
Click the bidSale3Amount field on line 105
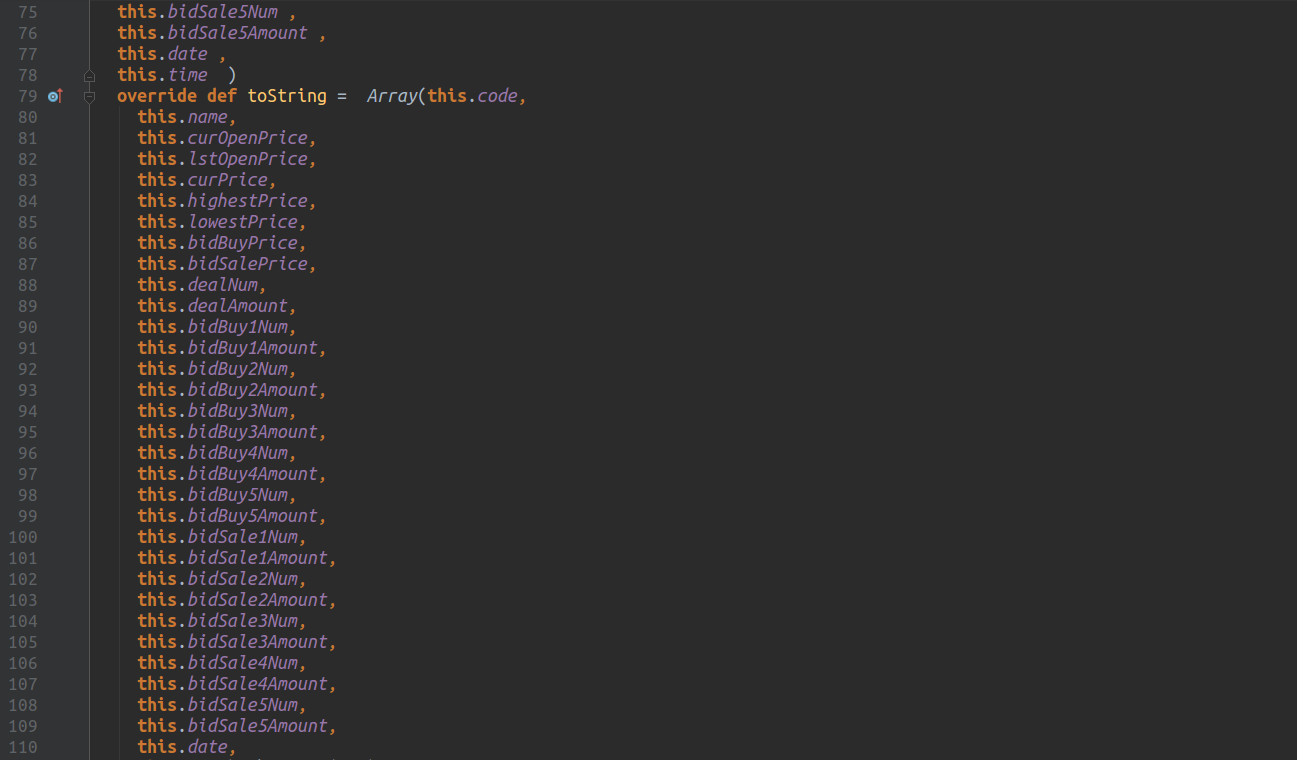[x=257, y=642]
